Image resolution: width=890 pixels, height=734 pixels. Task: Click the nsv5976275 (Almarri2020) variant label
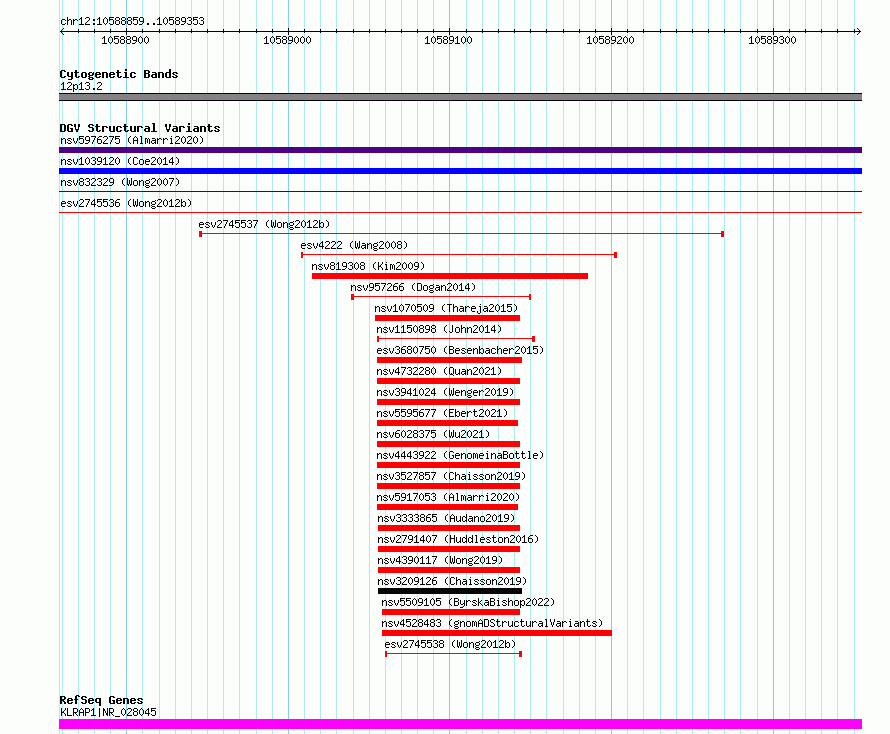(132, 140)
